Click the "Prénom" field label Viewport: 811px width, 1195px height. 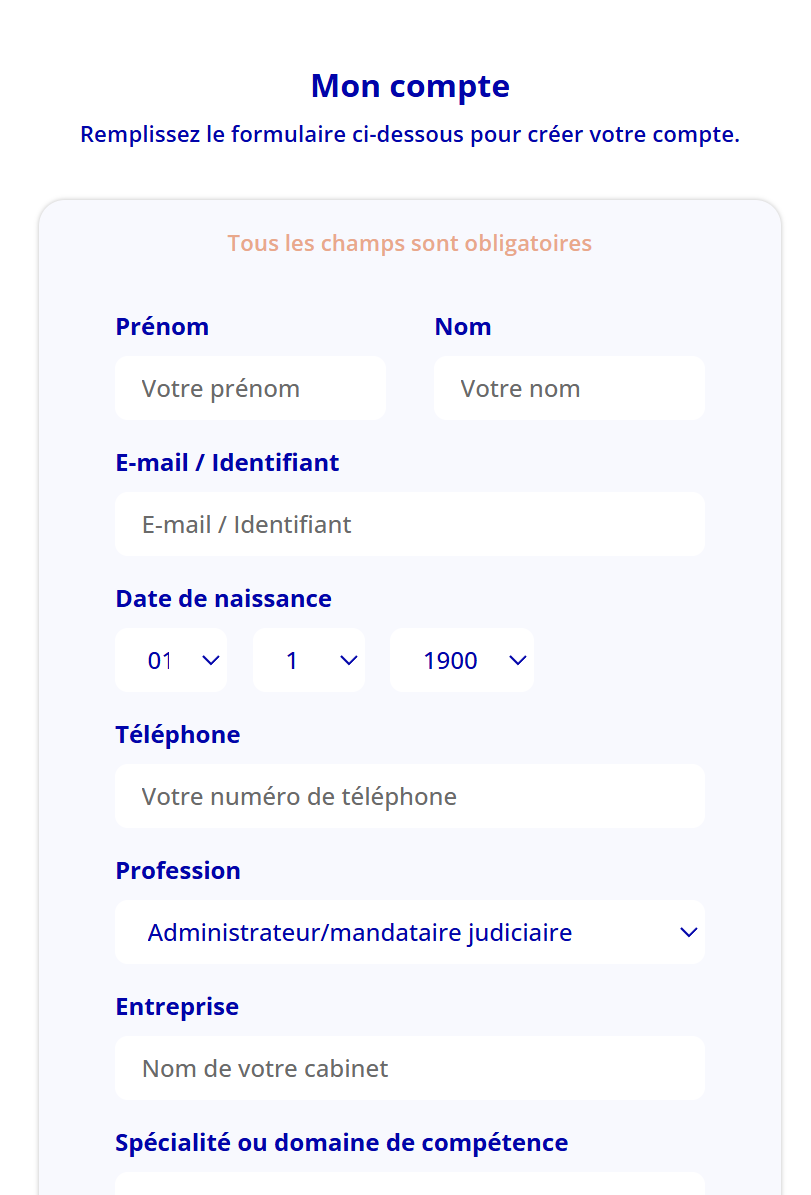(x=162, y=327)
